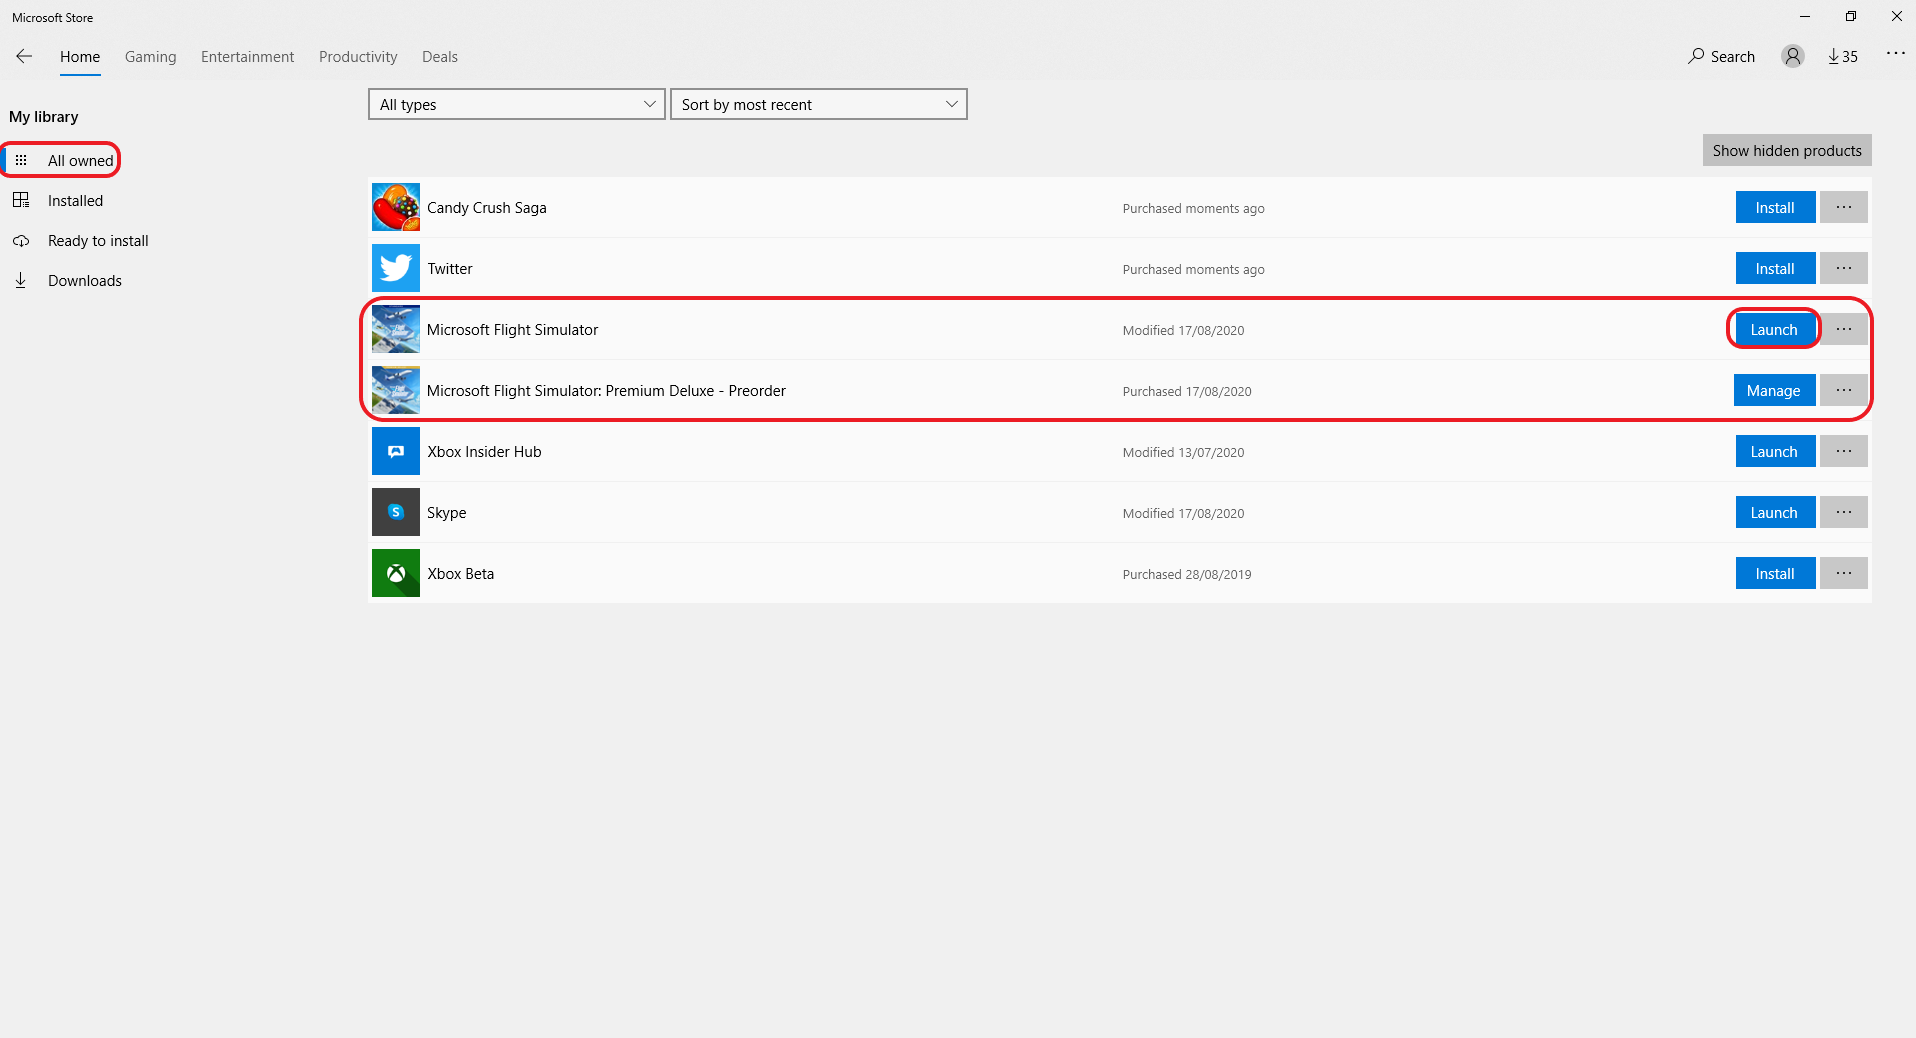Open more options for Xbox Insider Hub
The height and width of the screenshot is (1038, 1916).
click(1844, 452)
